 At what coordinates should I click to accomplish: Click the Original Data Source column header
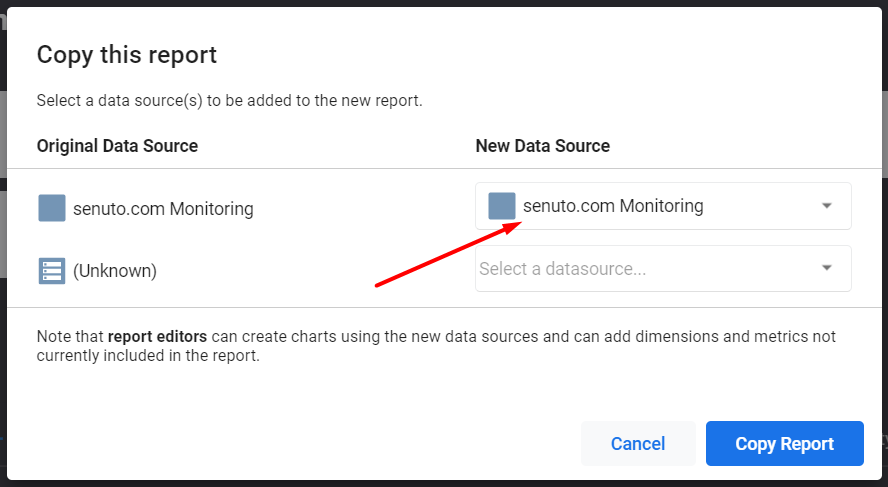(x=117, y=146)
